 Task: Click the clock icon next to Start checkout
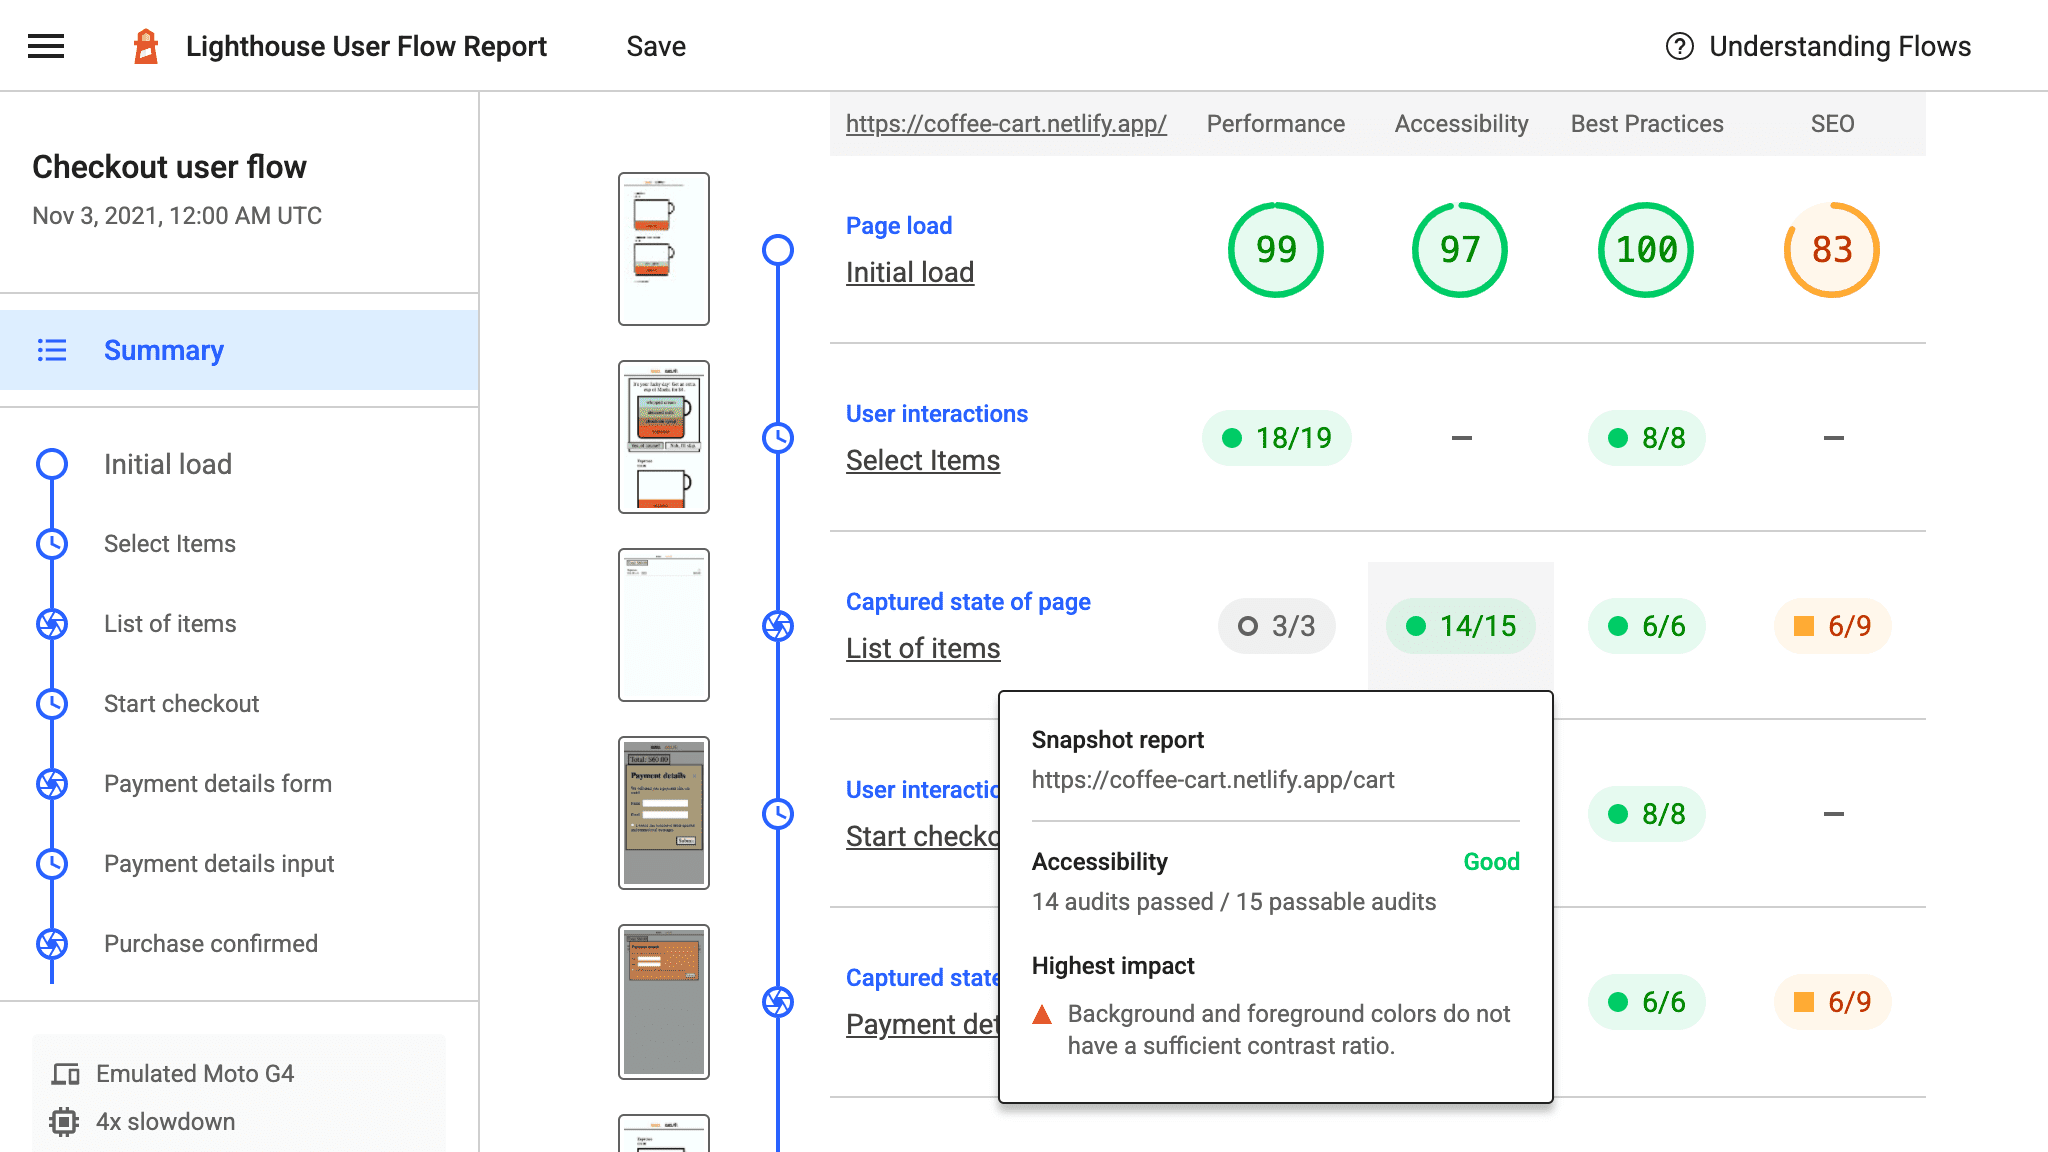tap(52, 703)
